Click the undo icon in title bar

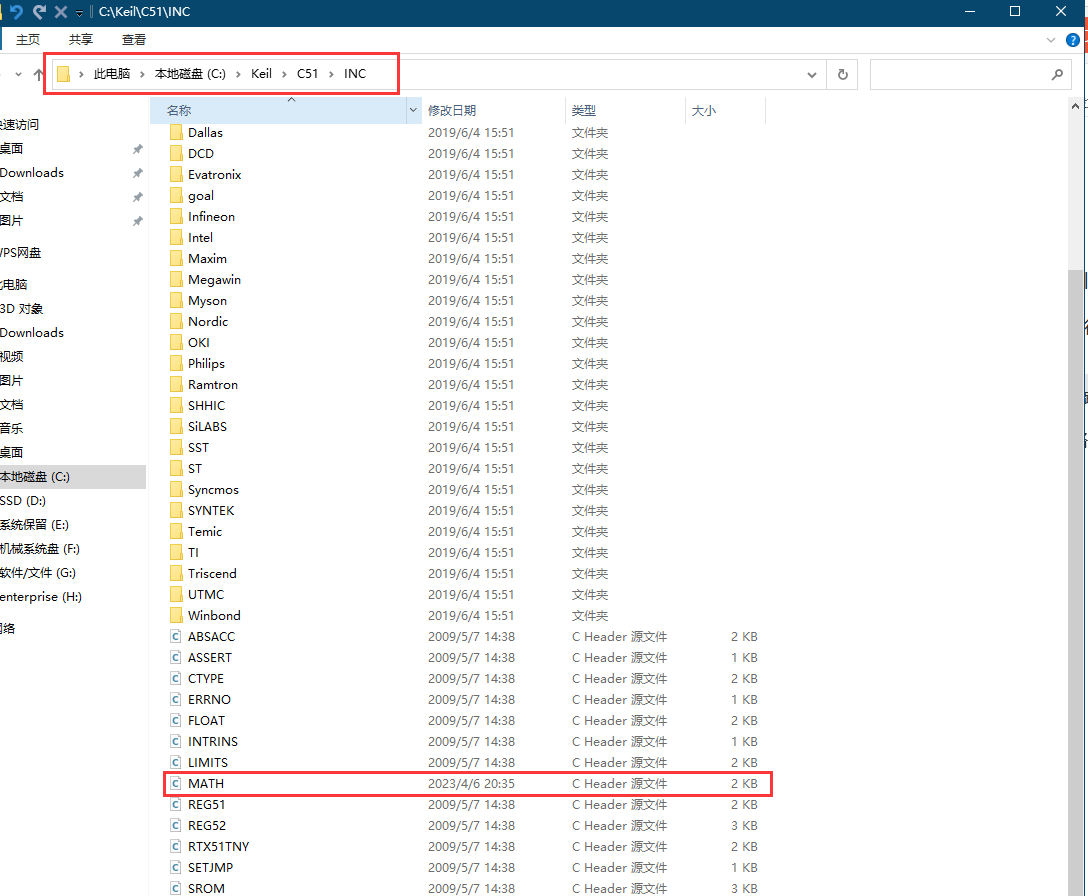16,12
